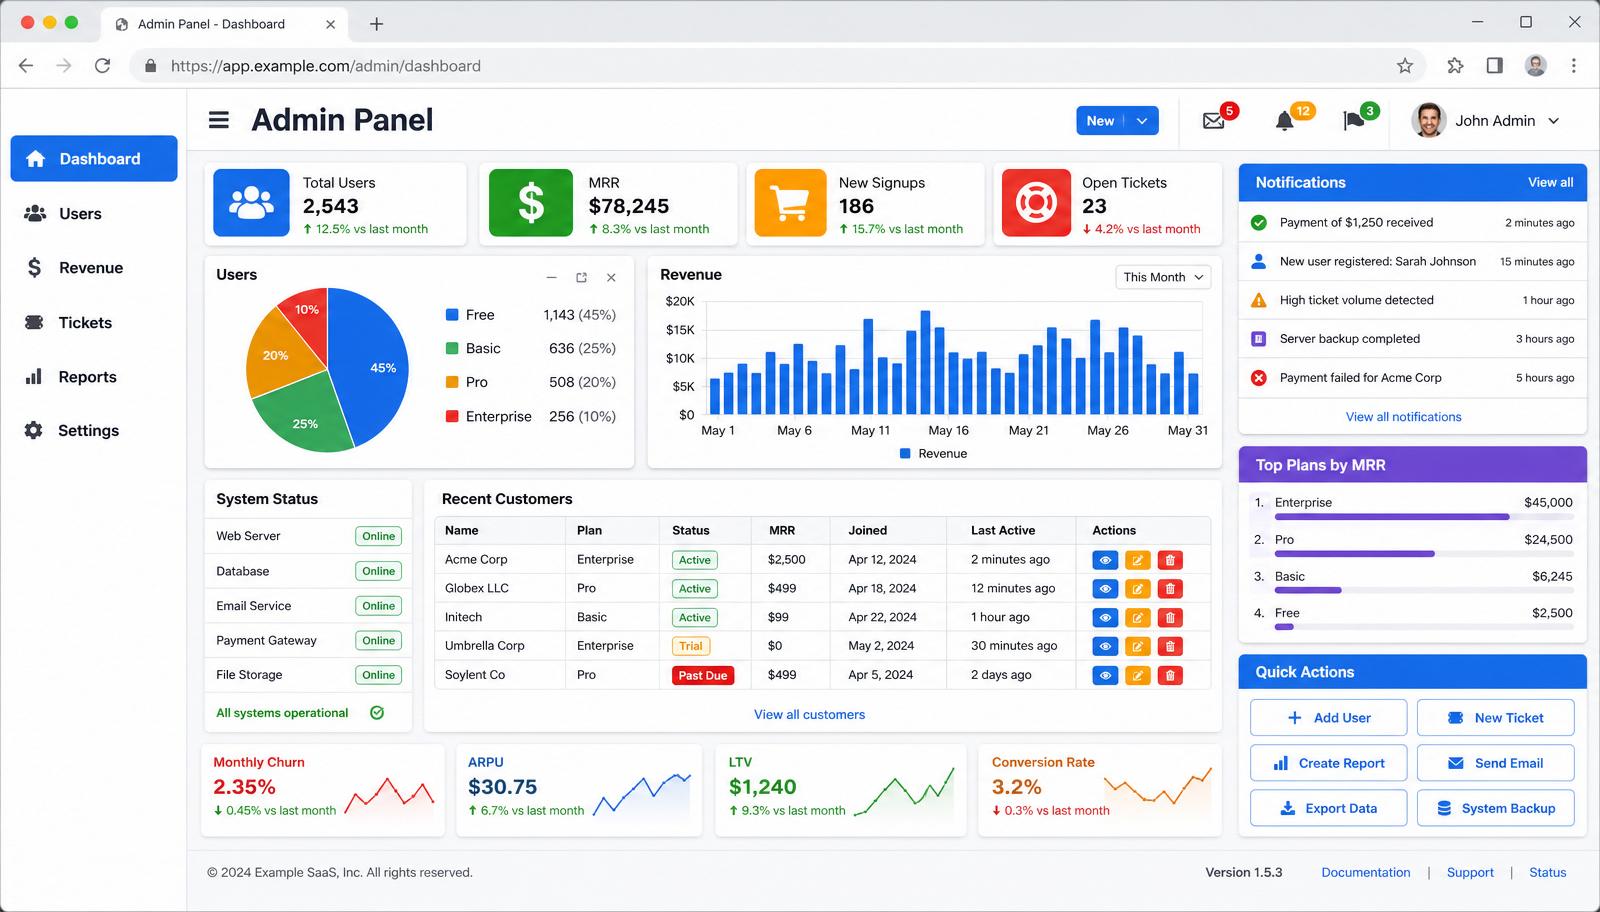Open the hamburger menu beside Admin Panel
This screenshot has width=1600, height=912.
pyautogui.click(x=218, y=120)
